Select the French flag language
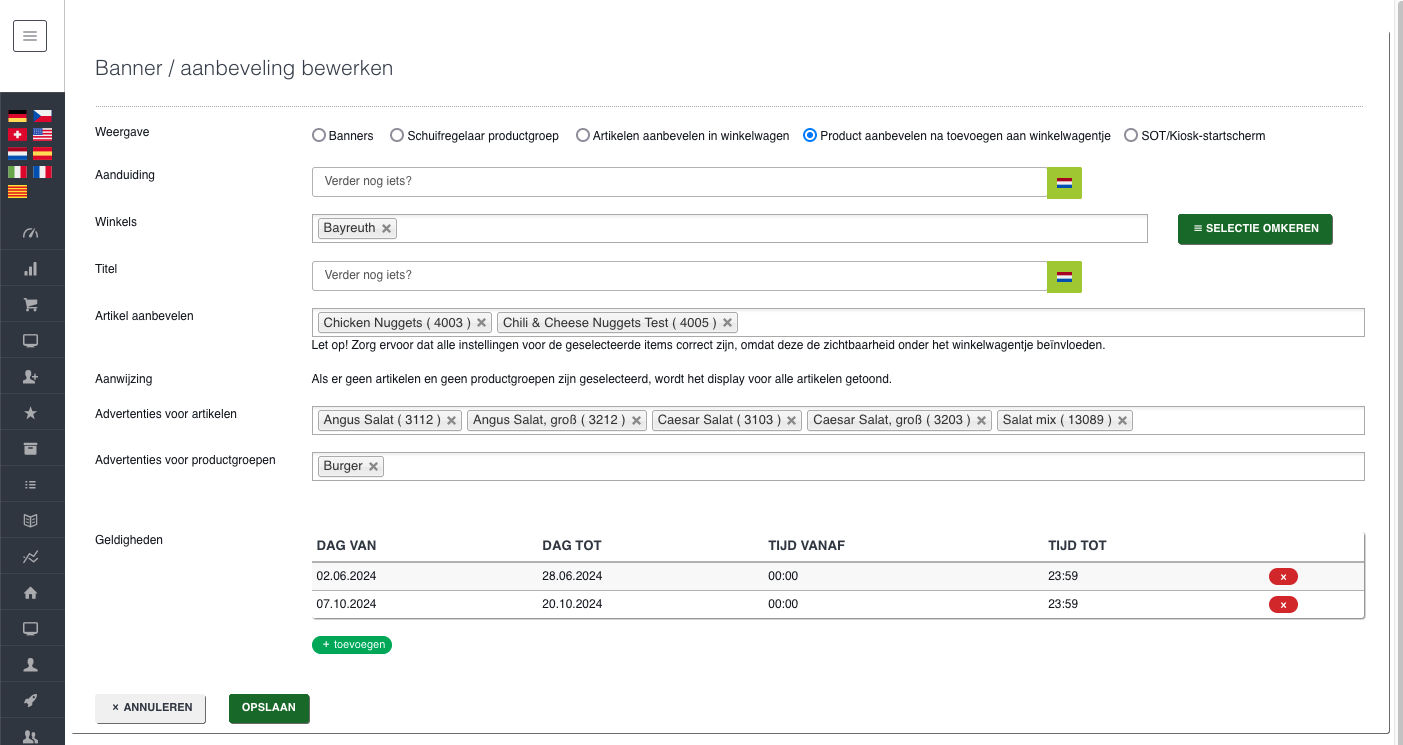The width and height of the screenshot is (1403, 745). coord(42,172)
